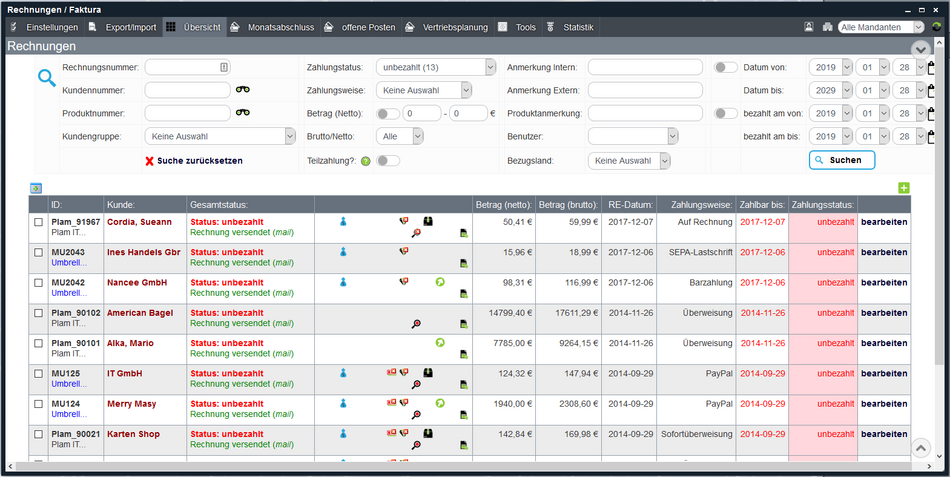Viewport: 950px width, 477px height.
Task: Tick checkbox for invoice MU125
Action: point(38,373)
